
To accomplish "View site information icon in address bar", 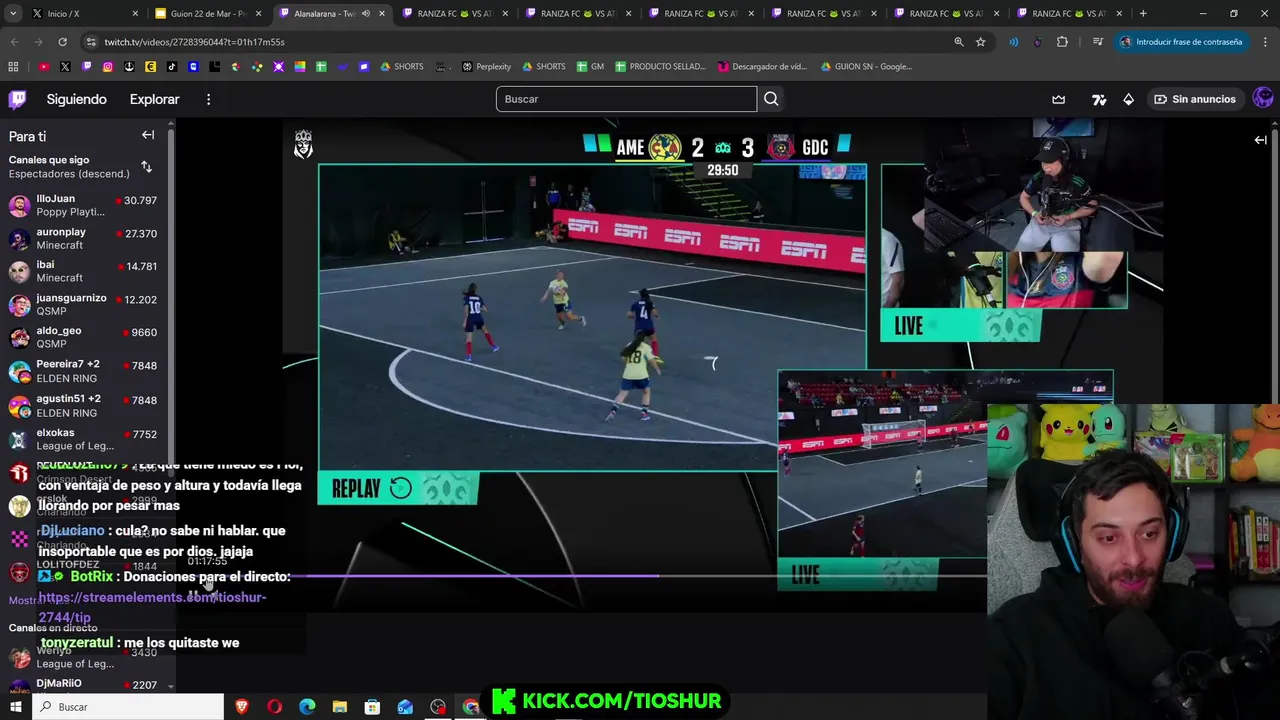I will coord(91,42).
